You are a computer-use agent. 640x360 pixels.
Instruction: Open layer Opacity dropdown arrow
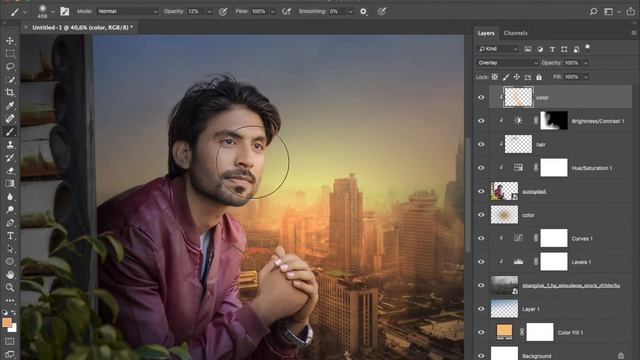click(586, 63)
